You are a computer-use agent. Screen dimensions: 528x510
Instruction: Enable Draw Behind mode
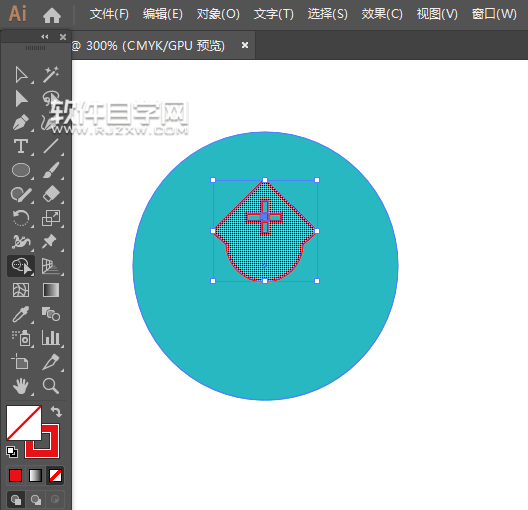point(36,500)
